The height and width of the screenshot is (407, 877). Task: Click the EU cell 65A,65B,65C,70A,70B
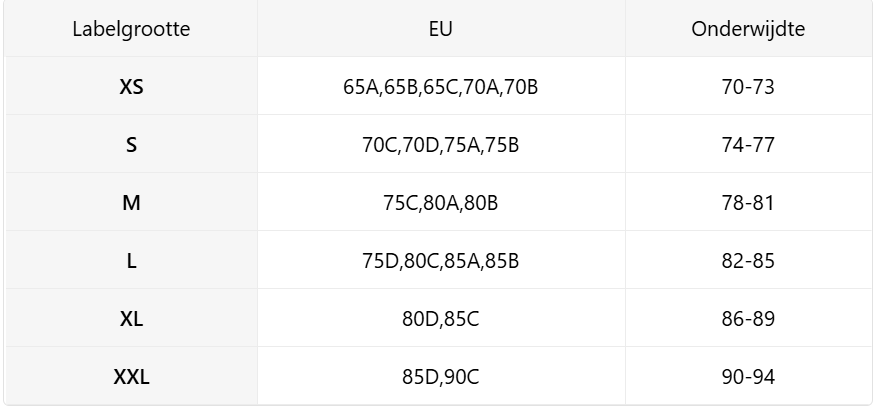pyautogui.click(x=441, y=87)
